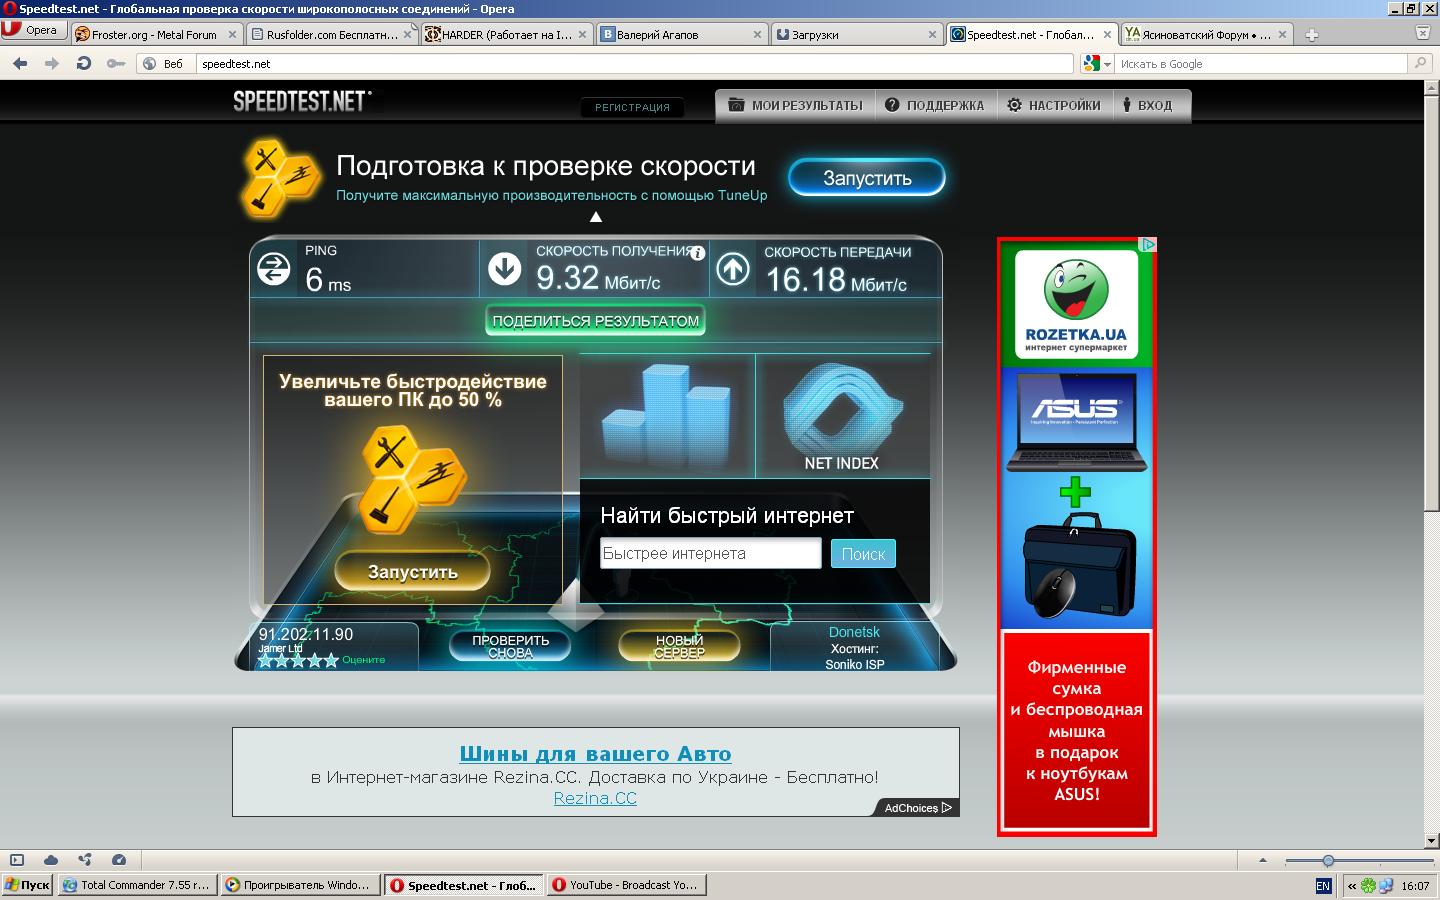Expand the hidden system tray icons
1440x900 pixels.
(x=1352, y=886)
